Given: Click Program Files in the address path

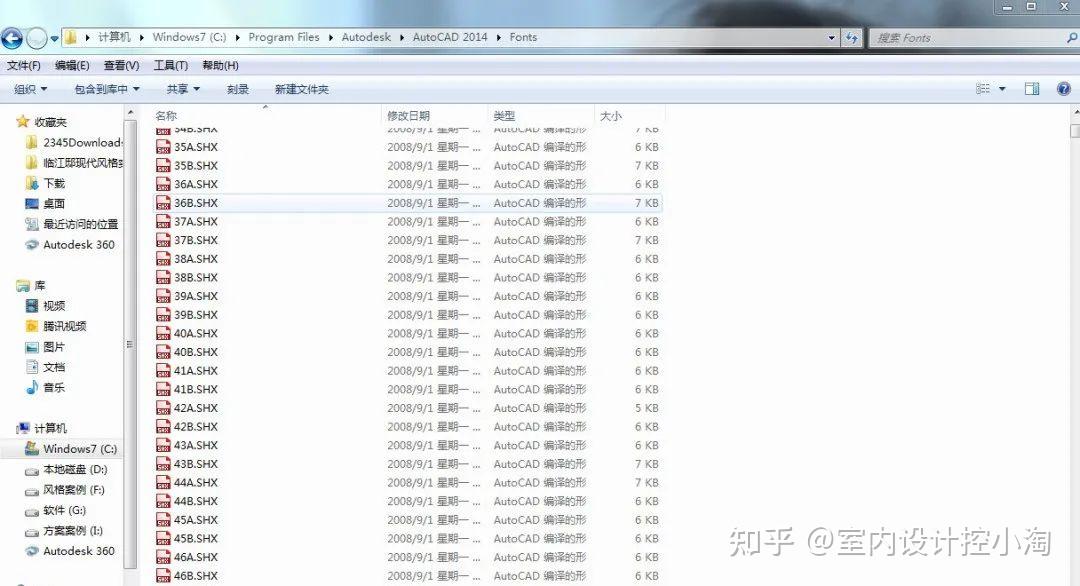Looking at the screenshot, I should [x=284, y=37].
